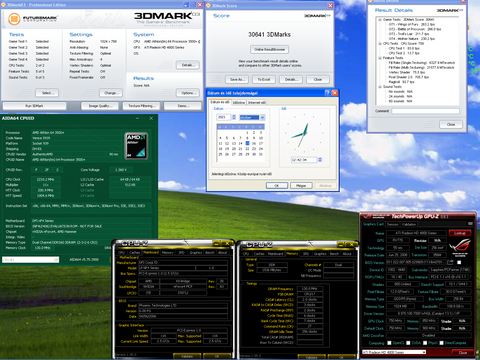Image resolution: width=480 pixels, height=360 pixels.
Task: Click the Select button under Tests
Action: pyautogui.click(x=47, y=93)
